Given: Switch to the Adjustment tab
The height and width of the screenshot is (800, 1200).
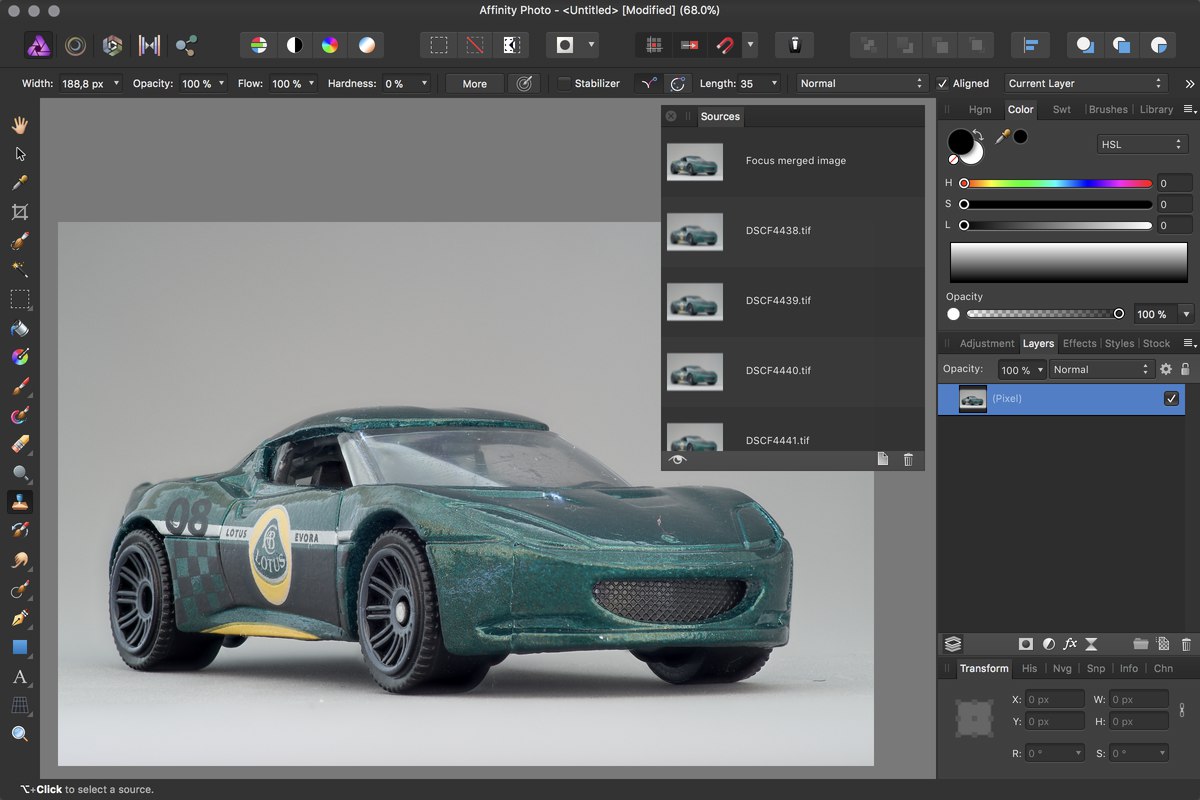Looking at the screenshot, I should pos(987,344).
